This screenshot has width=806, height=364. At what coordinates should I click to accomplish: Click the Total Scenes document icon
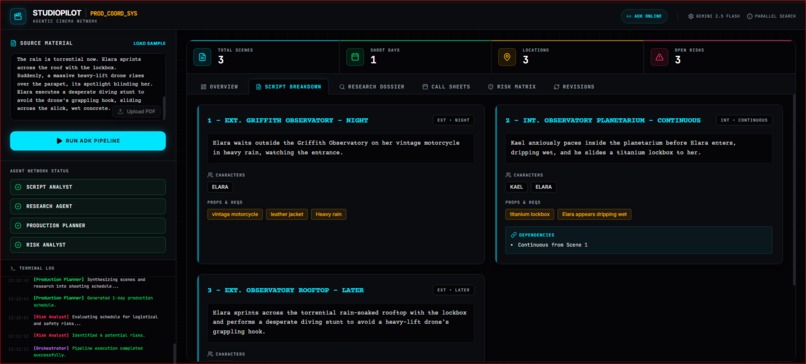pos(202,57)
